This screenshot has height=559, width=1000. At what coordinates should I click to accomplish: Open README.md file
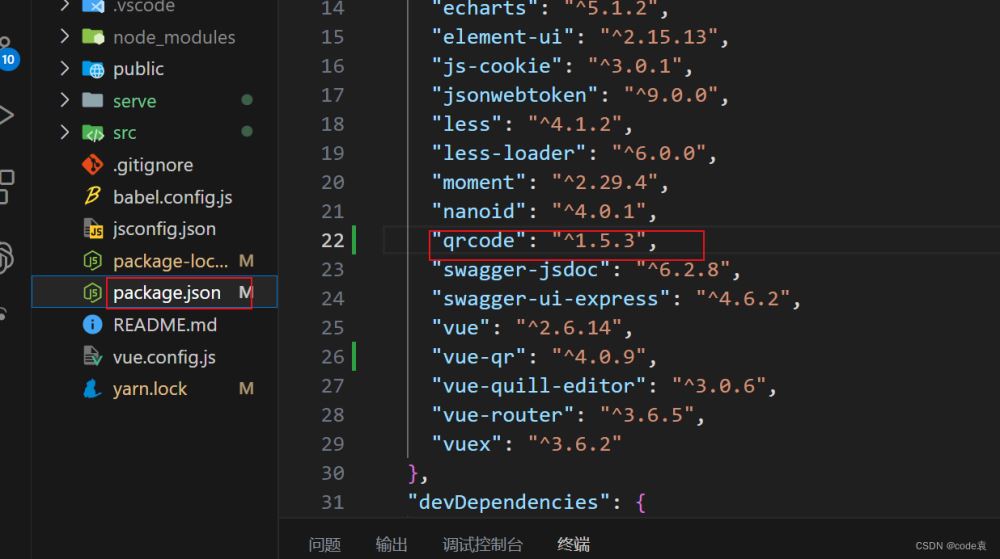pos(165,325)
